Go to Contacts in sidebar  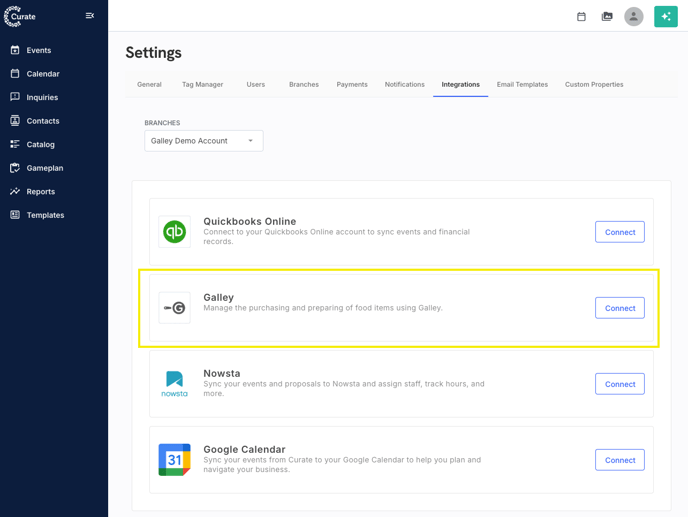43,121
